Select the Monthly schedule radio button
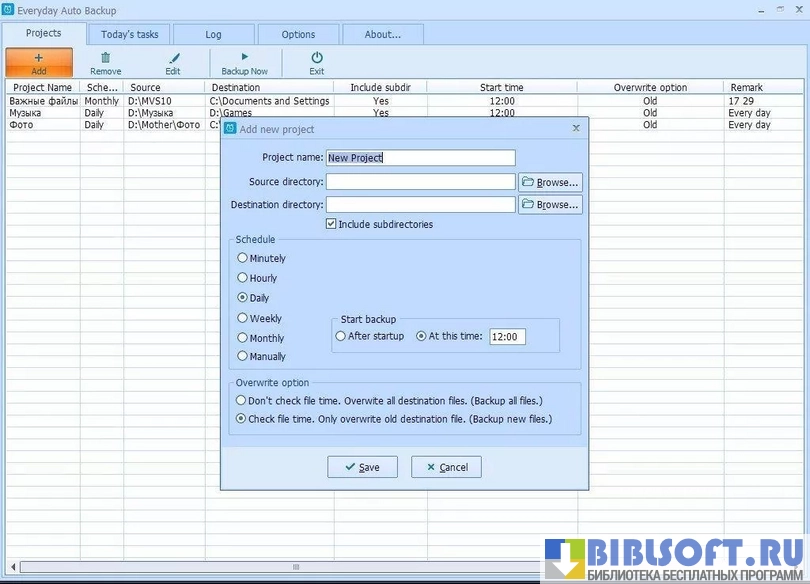Screen dimensions: 810x584 (243, 338)
